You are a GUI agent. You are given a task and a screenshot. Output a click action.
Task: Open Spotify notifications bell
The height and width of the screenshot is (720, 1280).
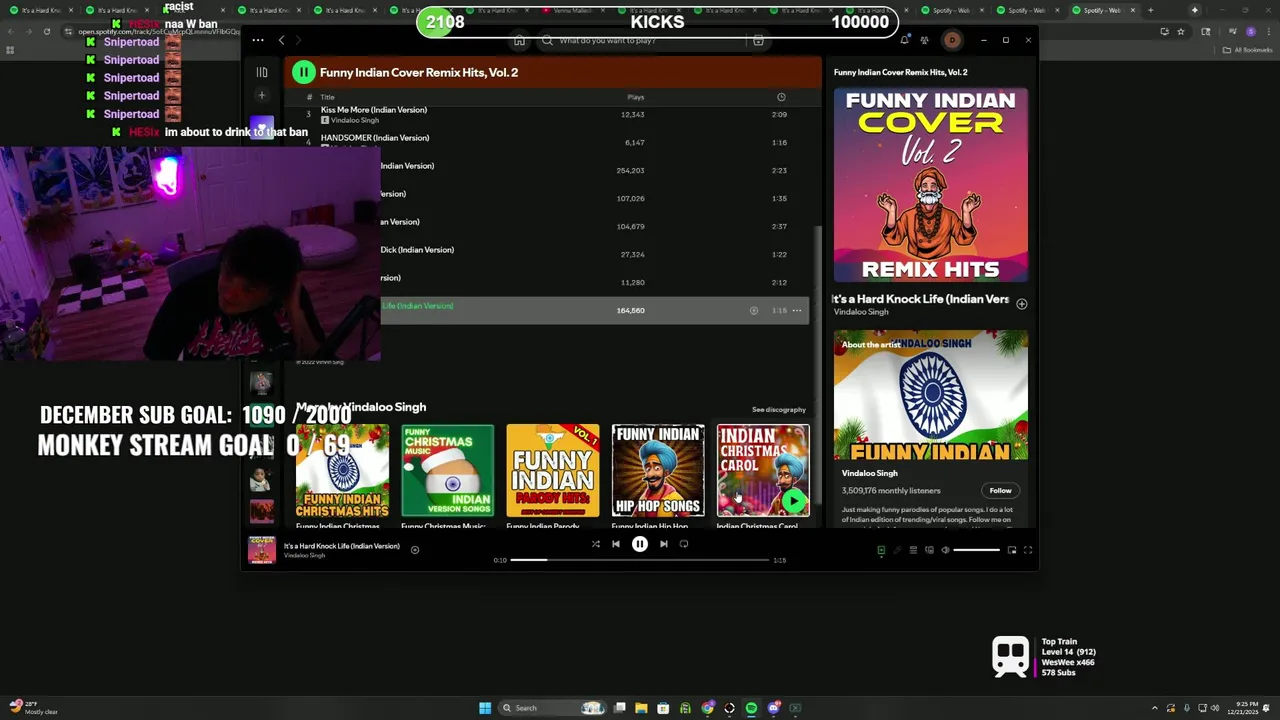pos(904,40)
